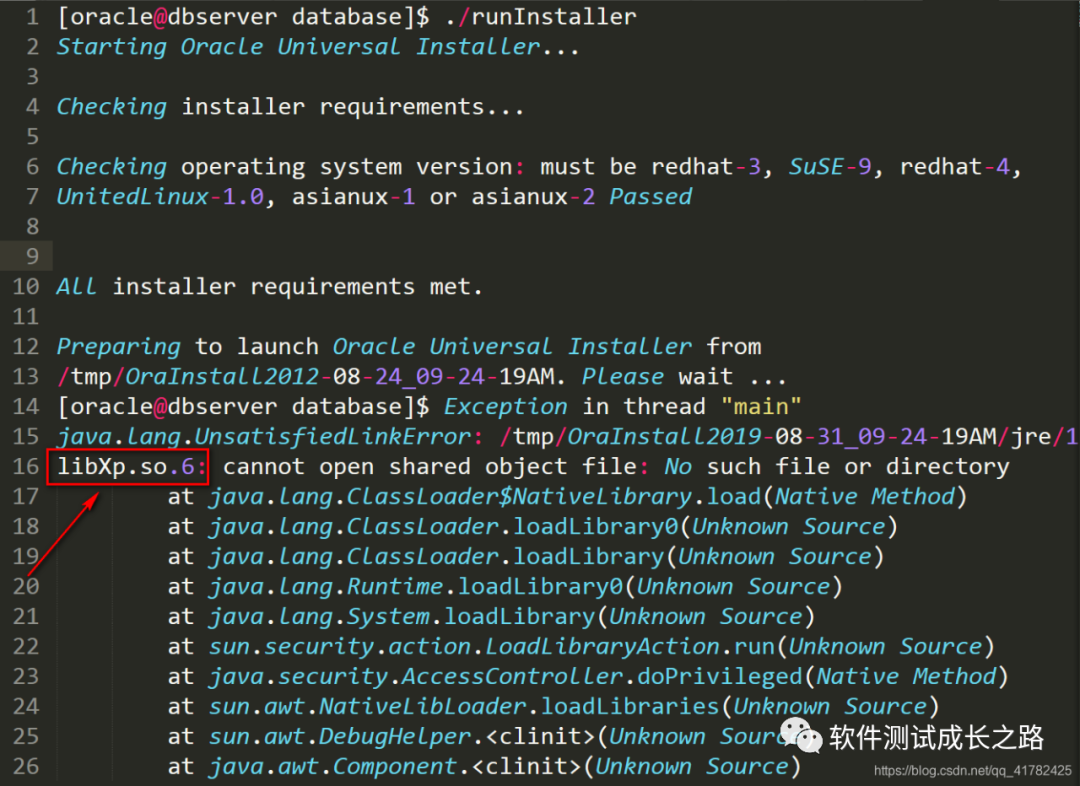Click the word 'Passed' on line 7
This screenshot has width=1080, height=786.
(651, 197)
